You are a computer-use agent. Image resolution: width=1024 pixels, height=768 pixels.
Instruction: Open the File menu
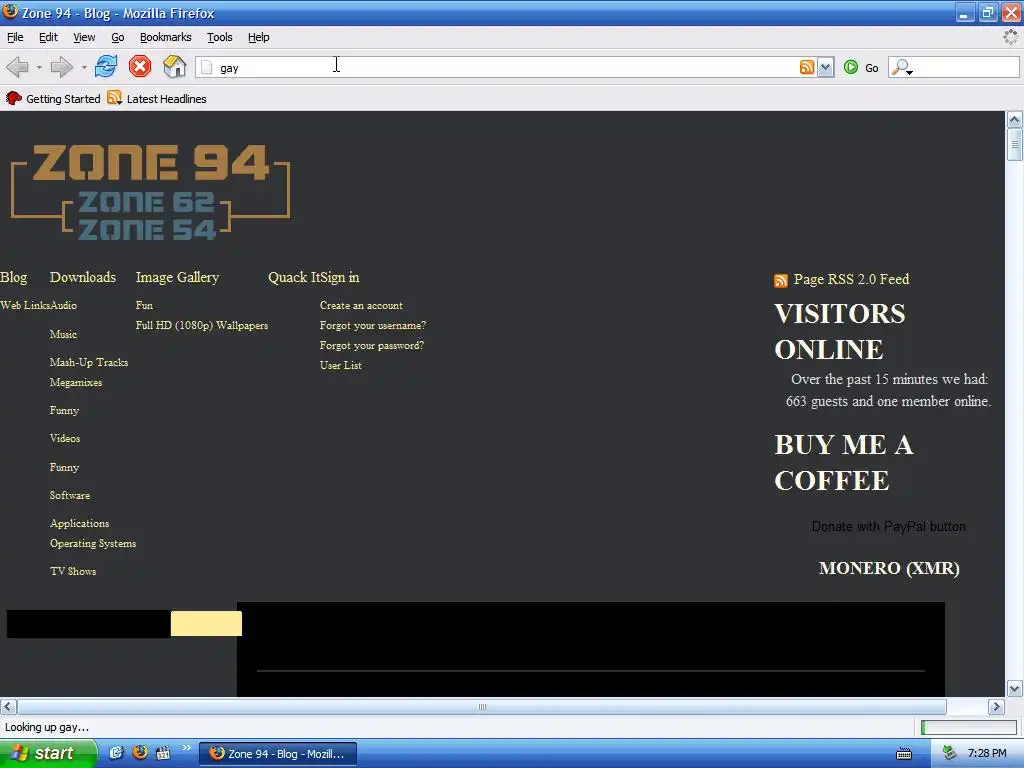click(15, 37)
